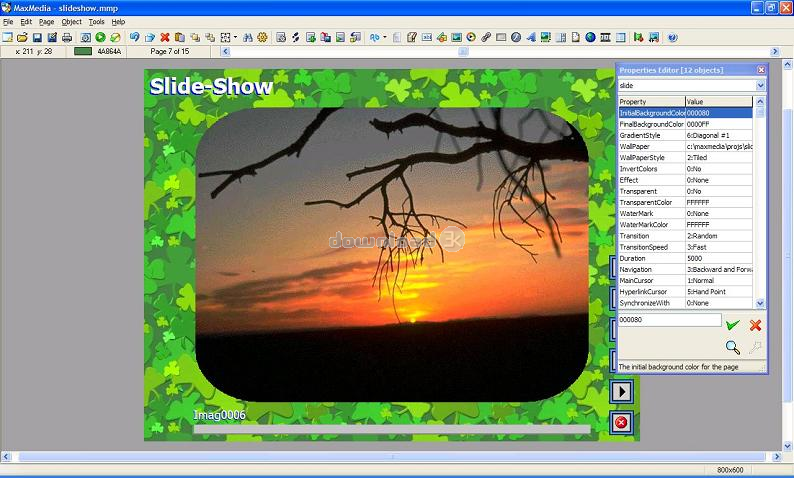The image size is (794, 478).
Task: Open the Tools menu
Action: click(x=96, y=21)
